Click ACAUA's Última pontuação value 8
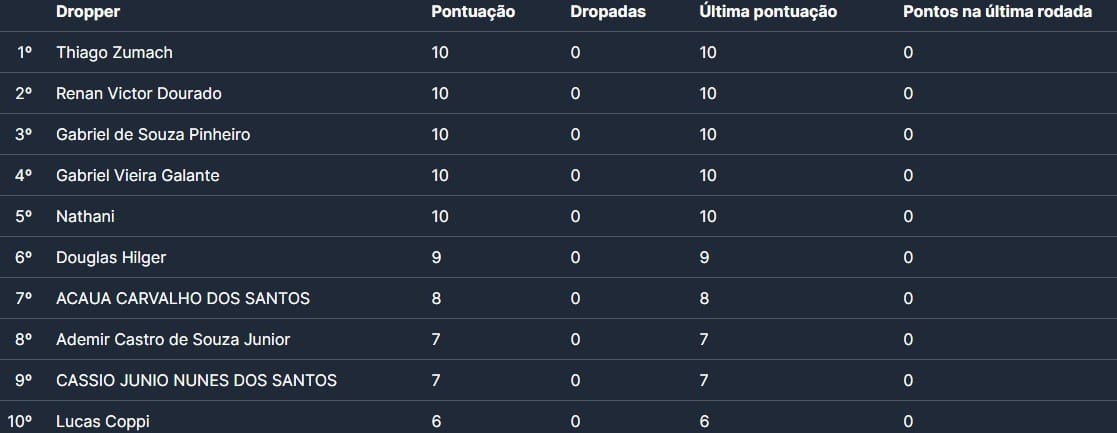The height and width of the screenshot is (433, 1117). [x=704, y=298]
